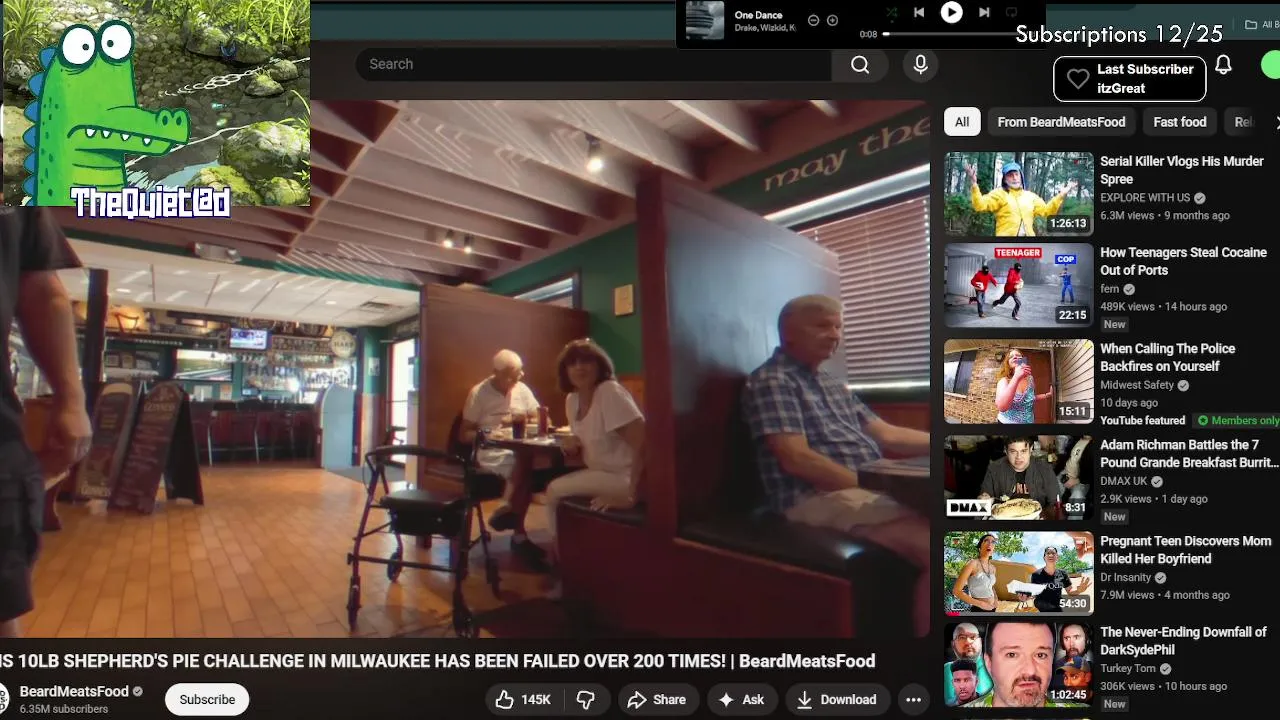Click the minus circle icon beside One Dance
Image resolution: width=1280 pixels, height=720 pixels.
click(813, 20)
